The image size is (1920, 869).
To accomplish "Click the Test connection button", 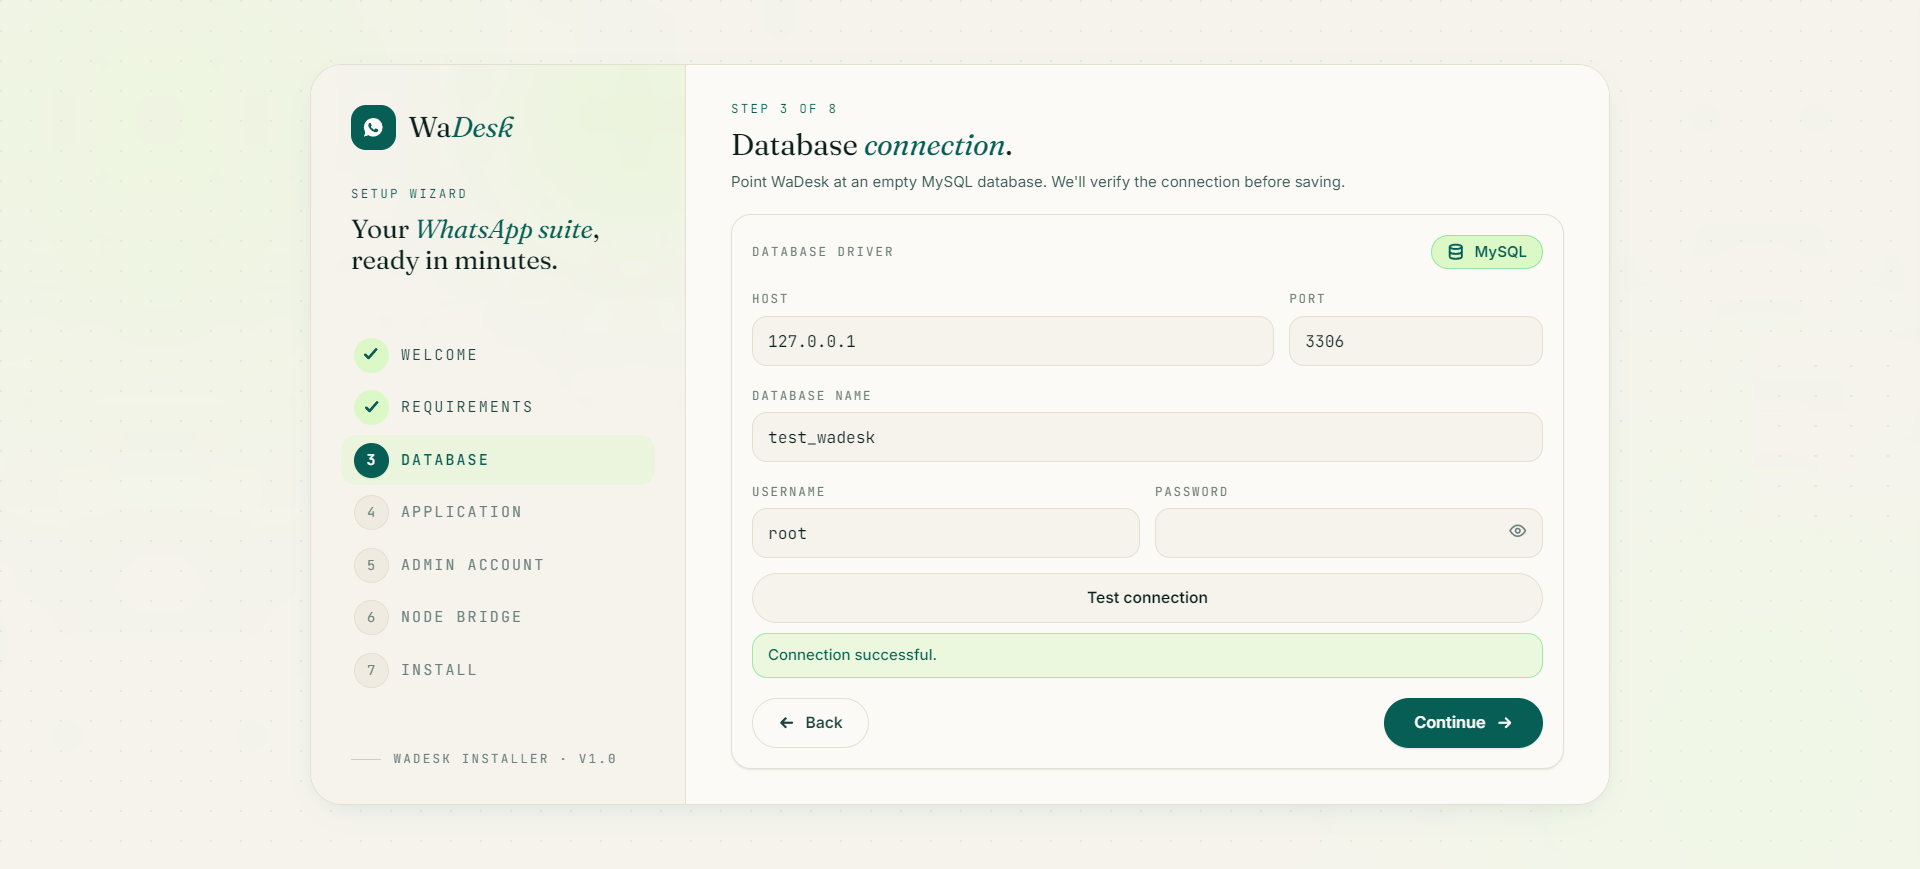I will pos(1147,598).
